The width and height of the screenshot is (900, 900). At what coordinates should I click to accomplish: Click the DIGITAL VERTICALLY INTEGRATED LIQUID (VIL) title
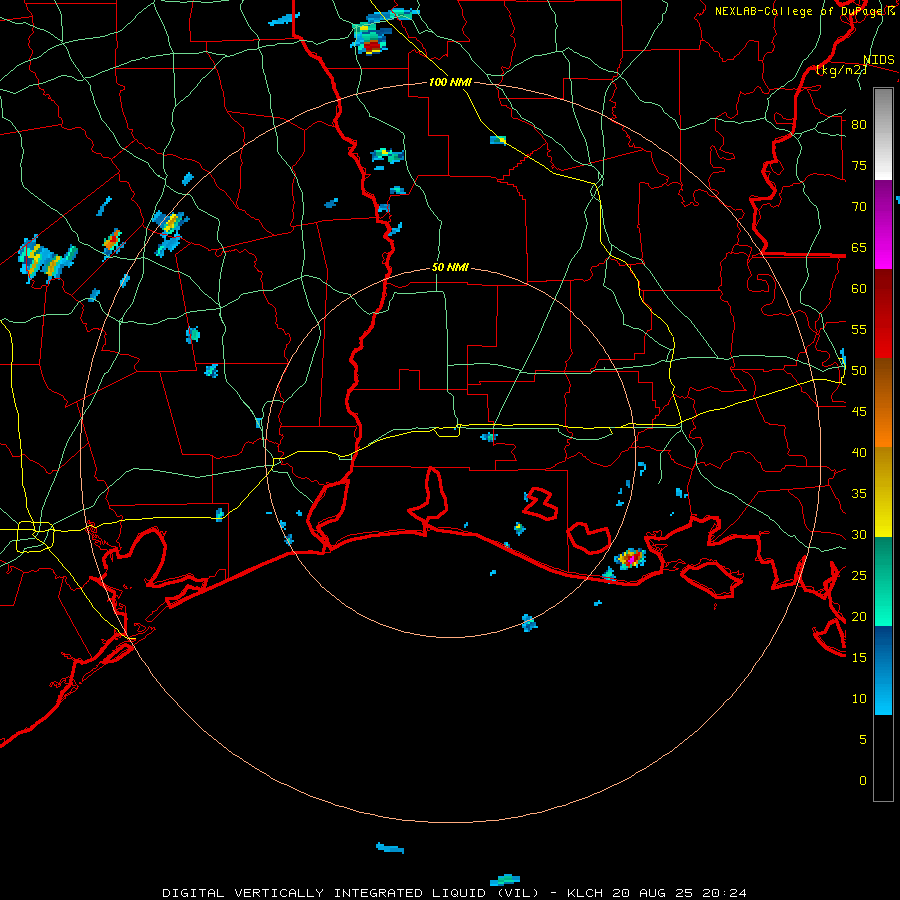click(351, 893)
